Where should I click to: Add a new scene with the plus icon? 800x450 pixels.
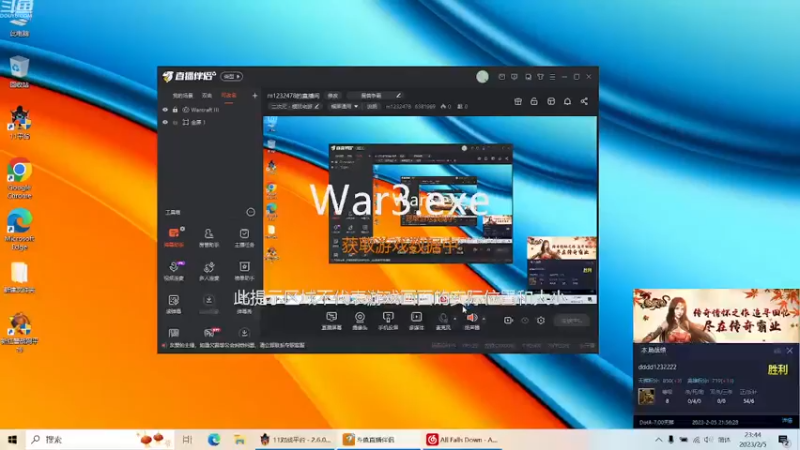255,95
